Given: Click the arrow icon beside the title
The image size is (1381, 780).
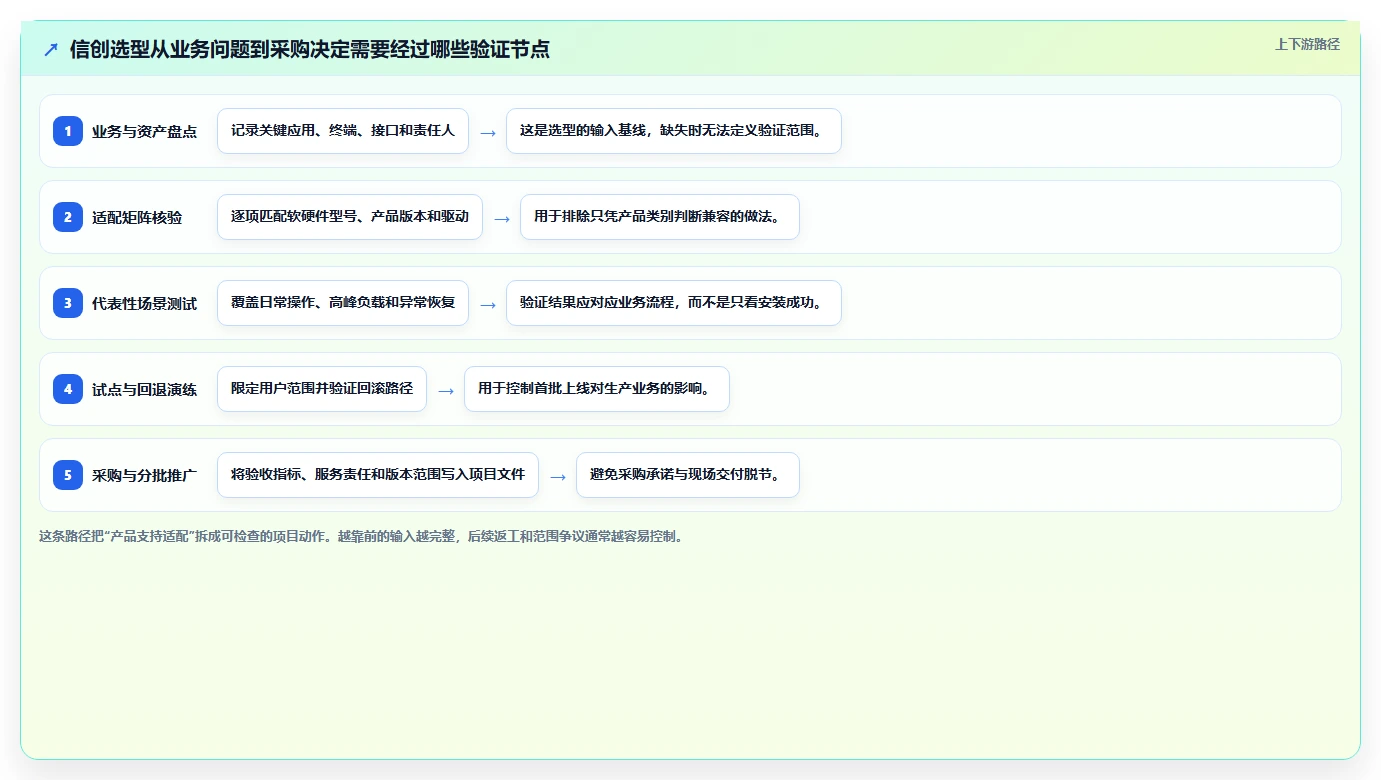Looking at the screenshot, I should click(x=51, y=49).
